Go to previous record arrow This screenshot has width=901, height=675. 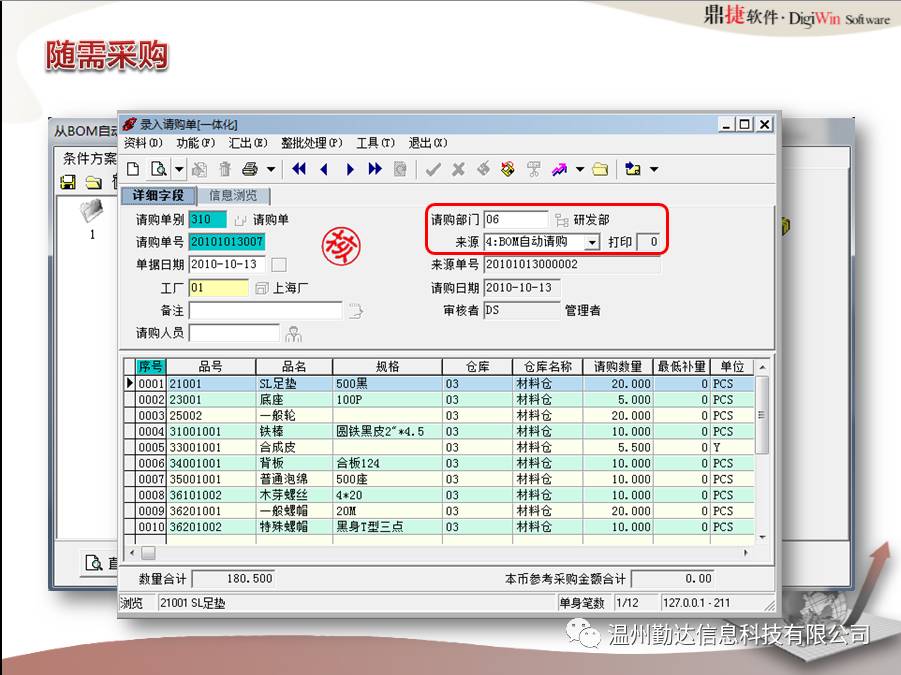tap(323, 169)
